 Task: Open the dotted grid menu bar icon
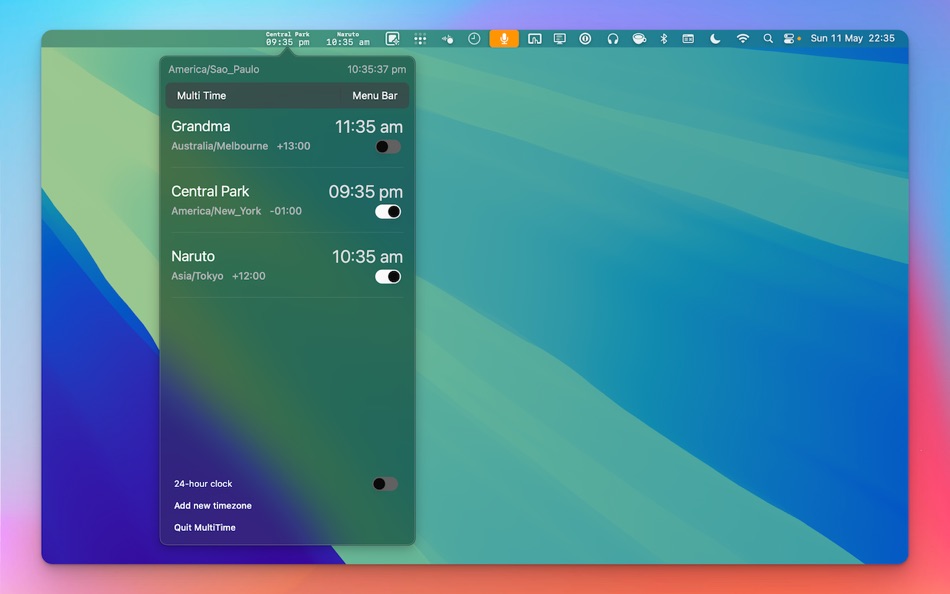tap(420, 39)
